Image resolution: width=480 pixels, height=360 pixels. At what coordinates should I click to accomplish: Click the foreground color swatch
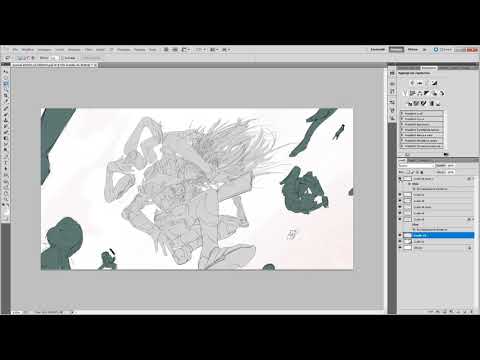pos(5,210)
